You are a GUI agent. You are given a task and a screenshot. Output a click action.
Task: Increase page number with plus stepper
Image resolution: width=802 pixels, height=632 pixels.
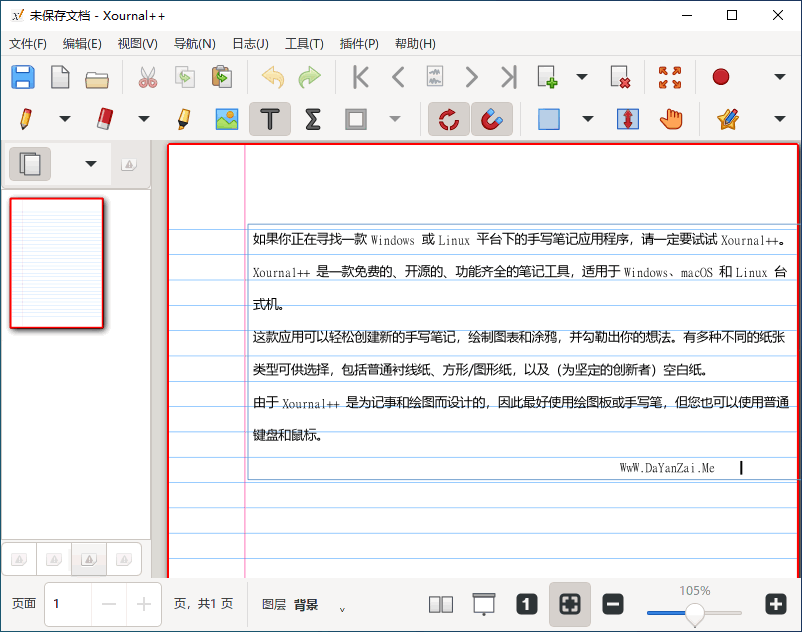pos(144,604)
